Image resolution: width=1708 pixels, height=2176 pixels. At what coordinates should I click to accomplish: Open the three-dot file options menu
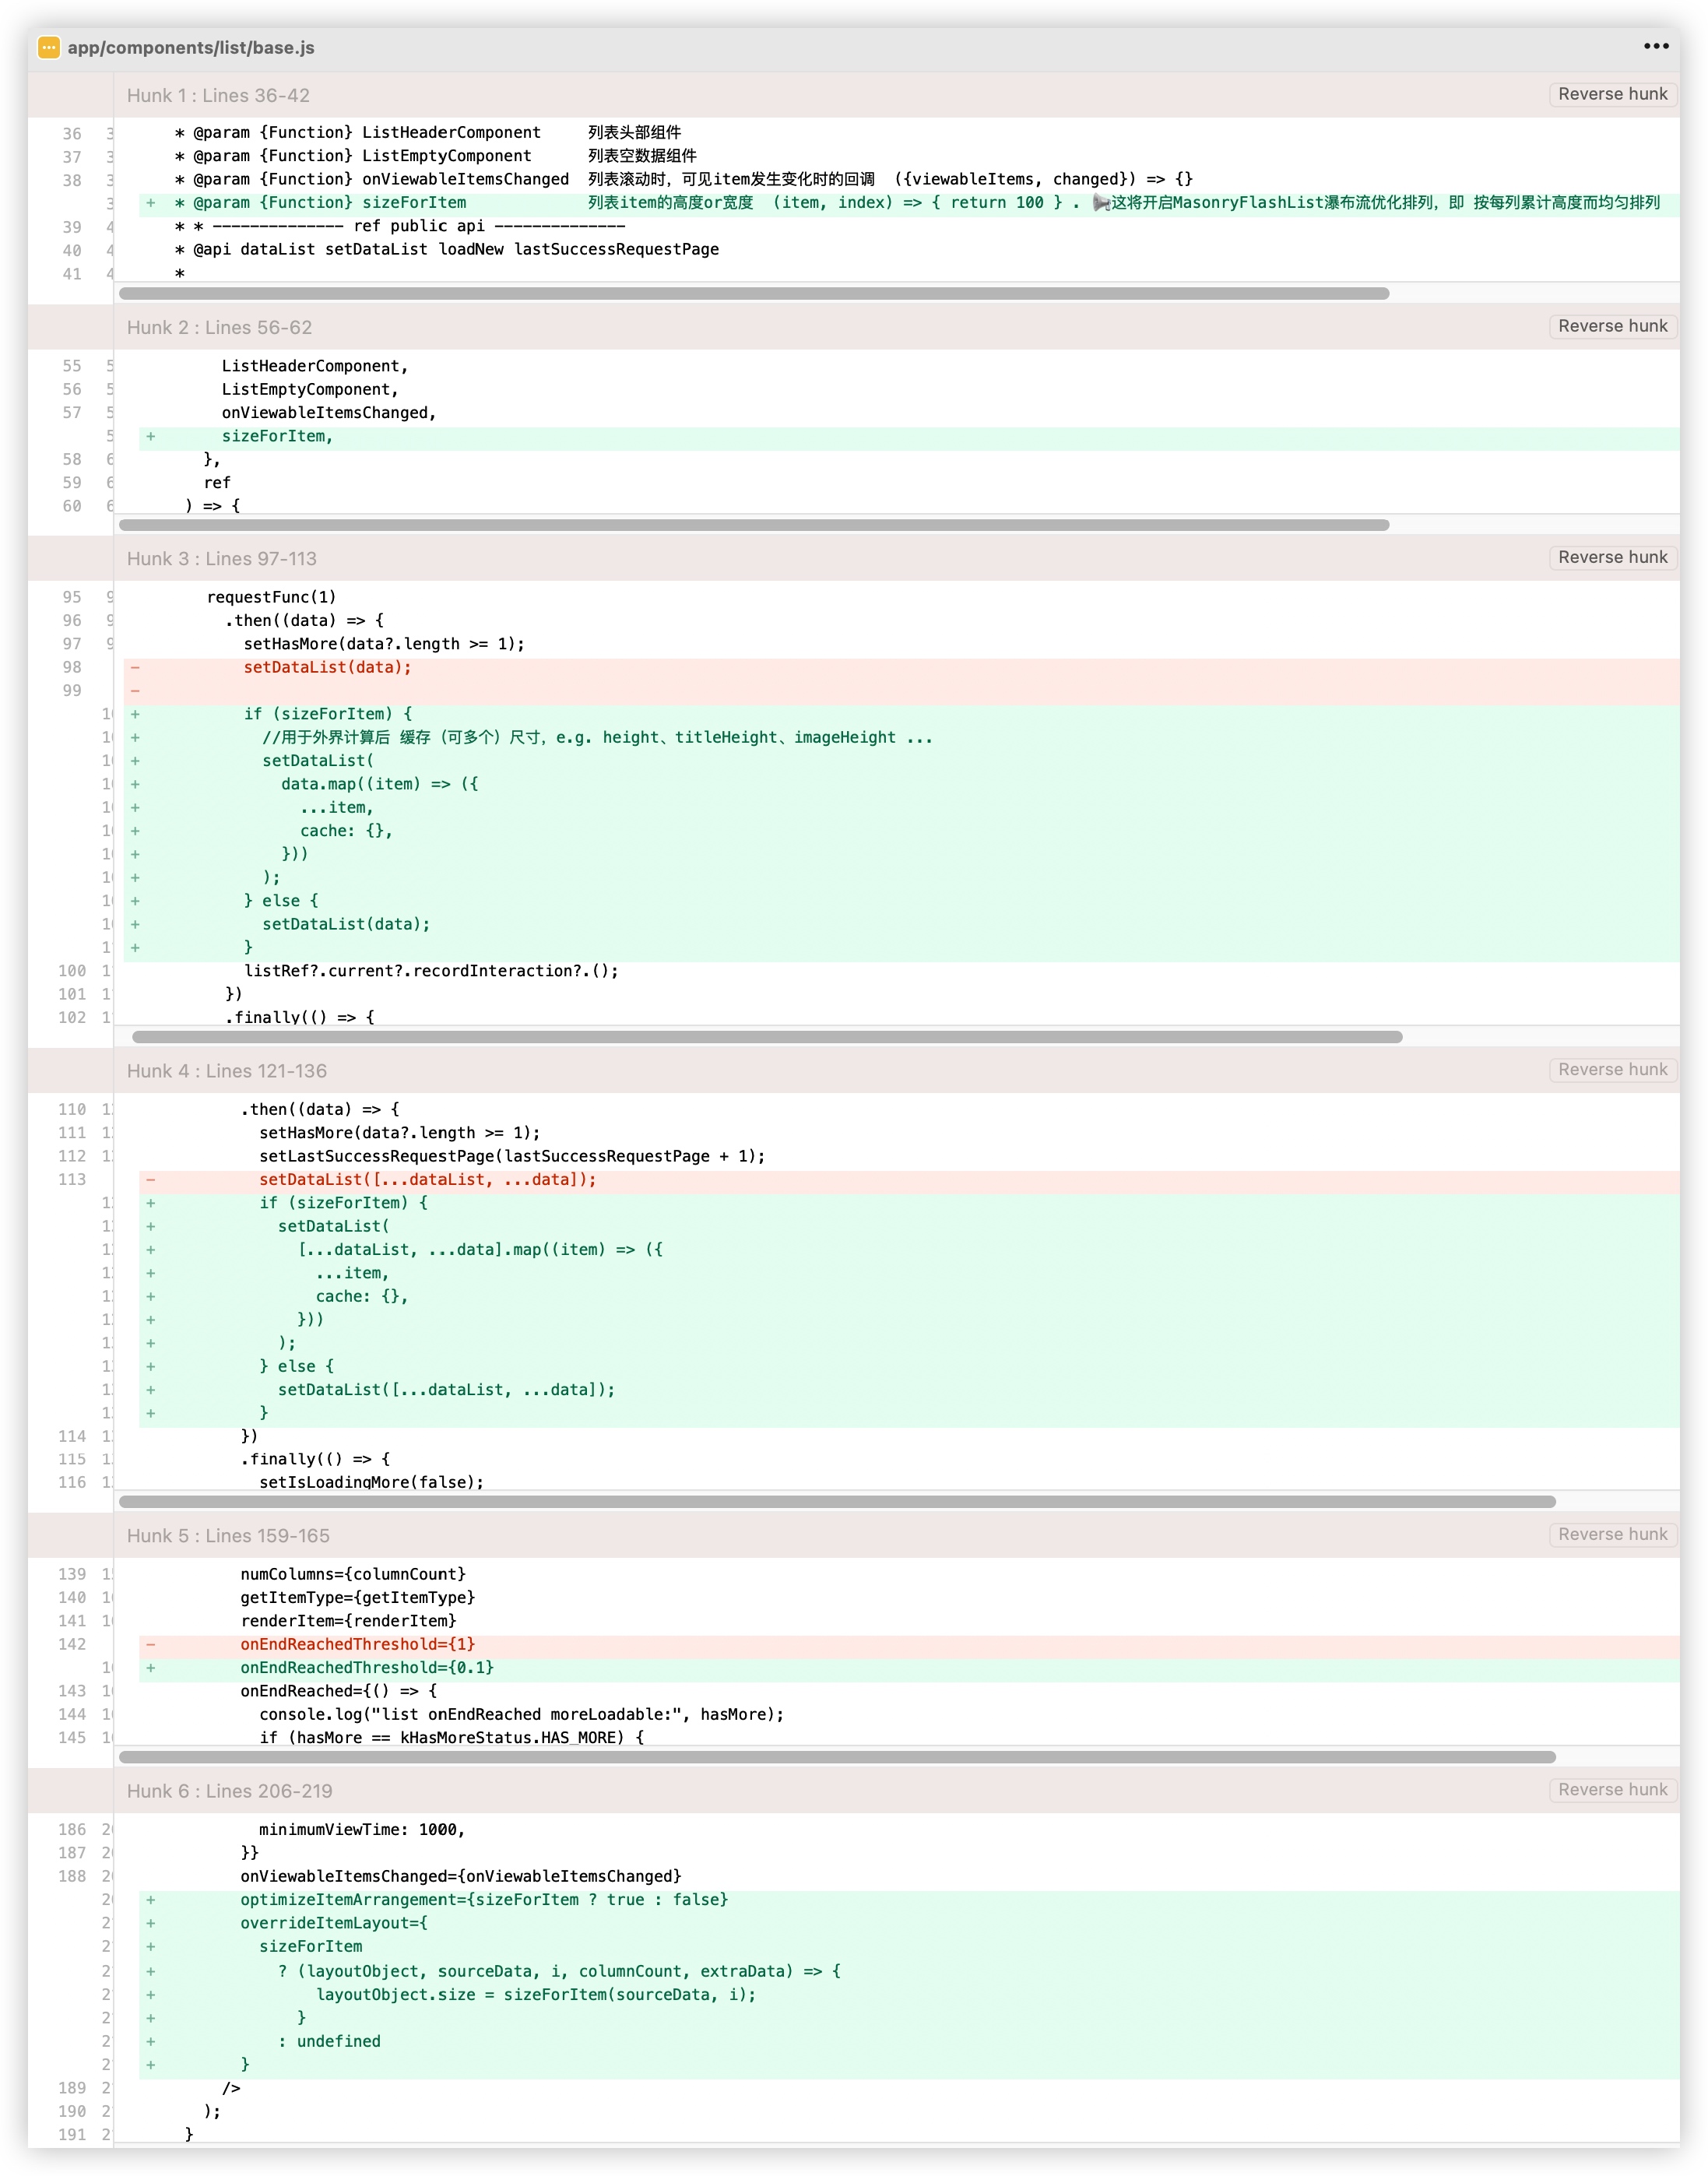(x=1656, y=46)
